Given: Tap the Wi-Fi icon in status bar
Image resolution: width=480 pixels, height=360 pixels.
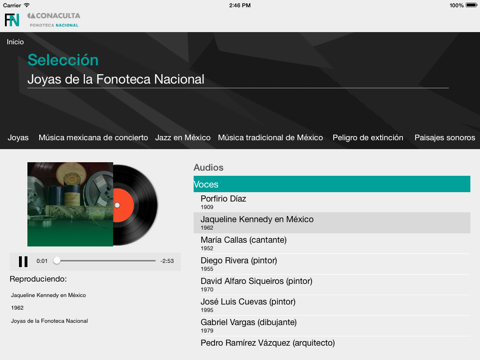Looking at the screenshot, I should (27, 5).
